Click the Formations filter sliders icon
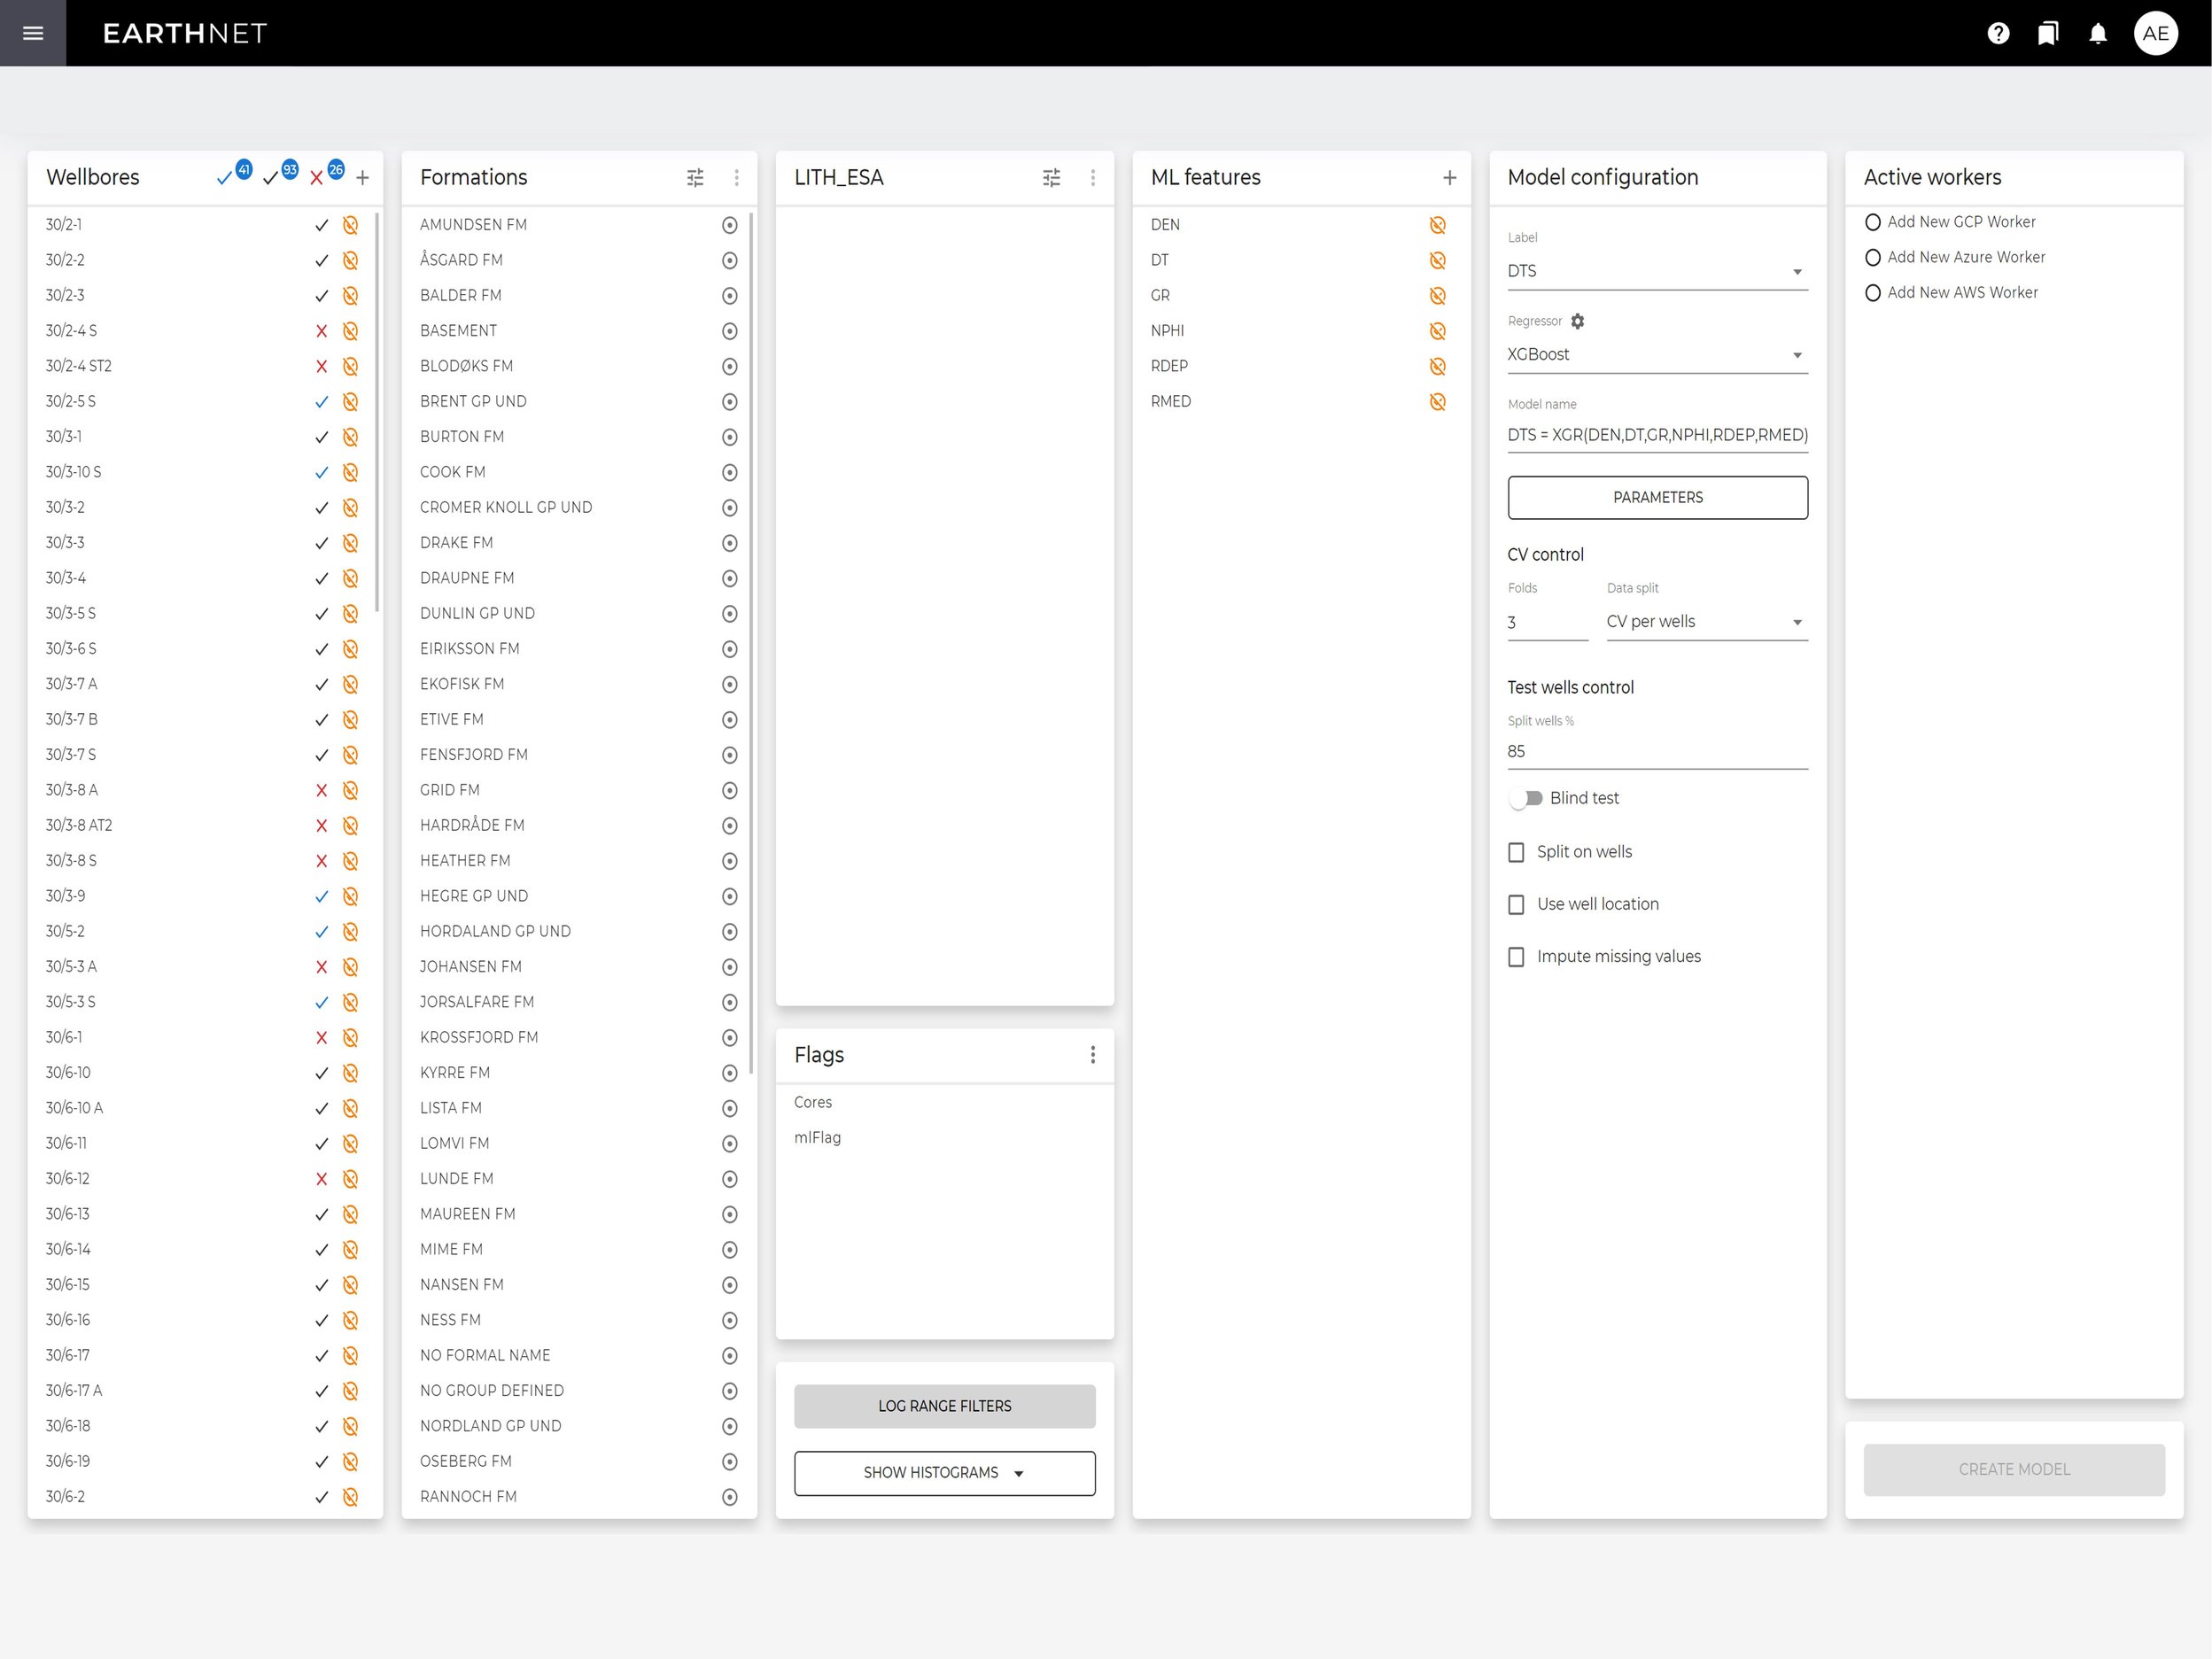2212x1659 pixels. click(695, 177)
